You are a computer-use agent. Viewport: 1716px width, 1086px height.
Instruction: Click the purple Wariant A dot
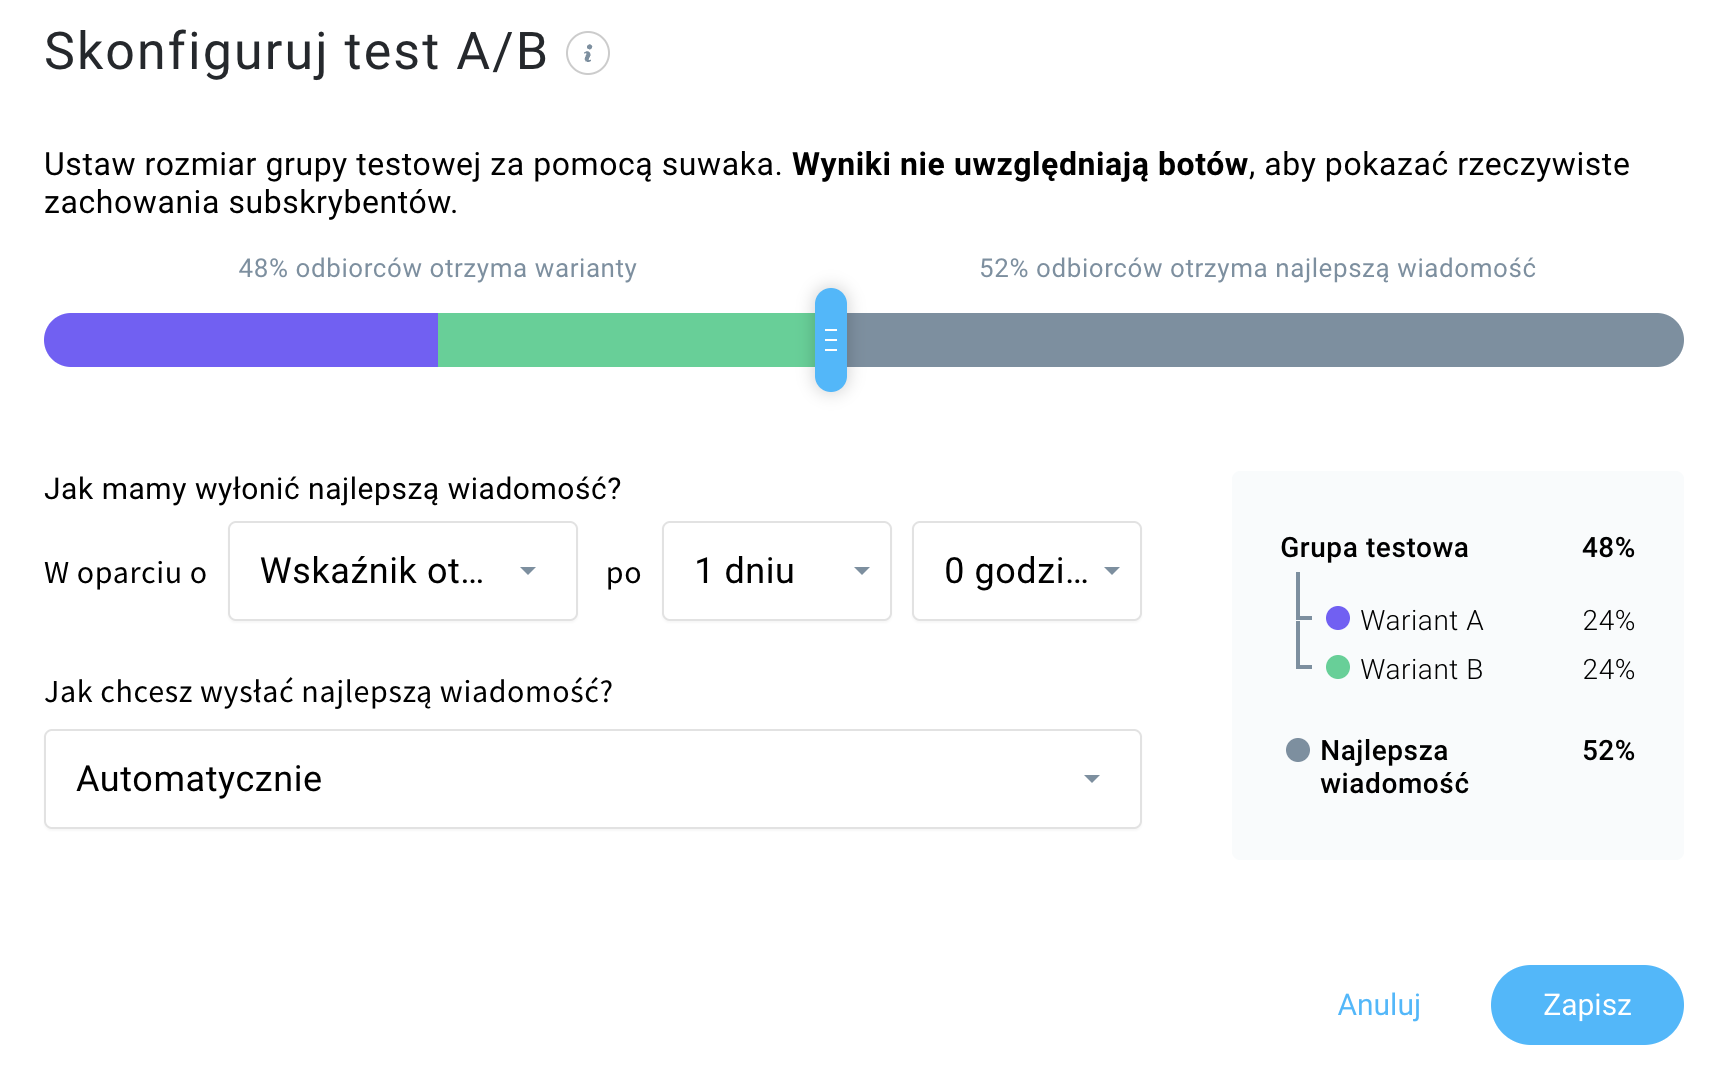tap(1337, 619)
